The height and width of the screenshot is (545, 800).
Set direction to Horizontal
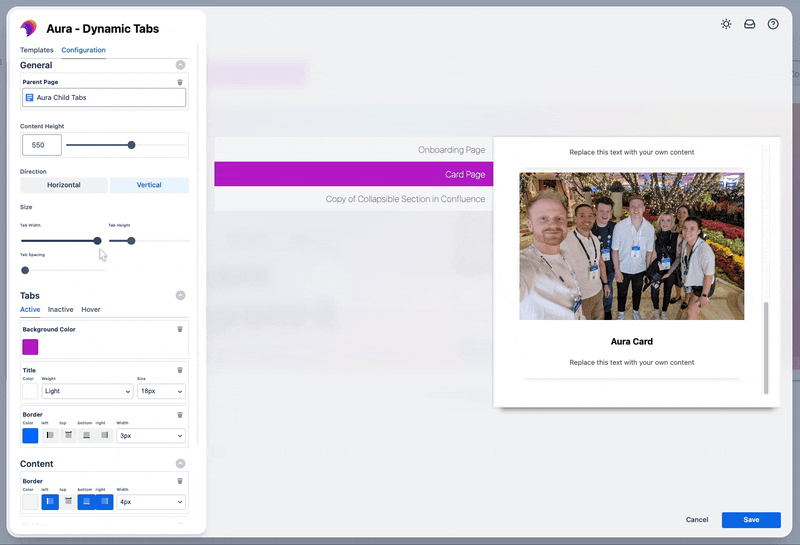pyautogui.click(x=64, y=185)
